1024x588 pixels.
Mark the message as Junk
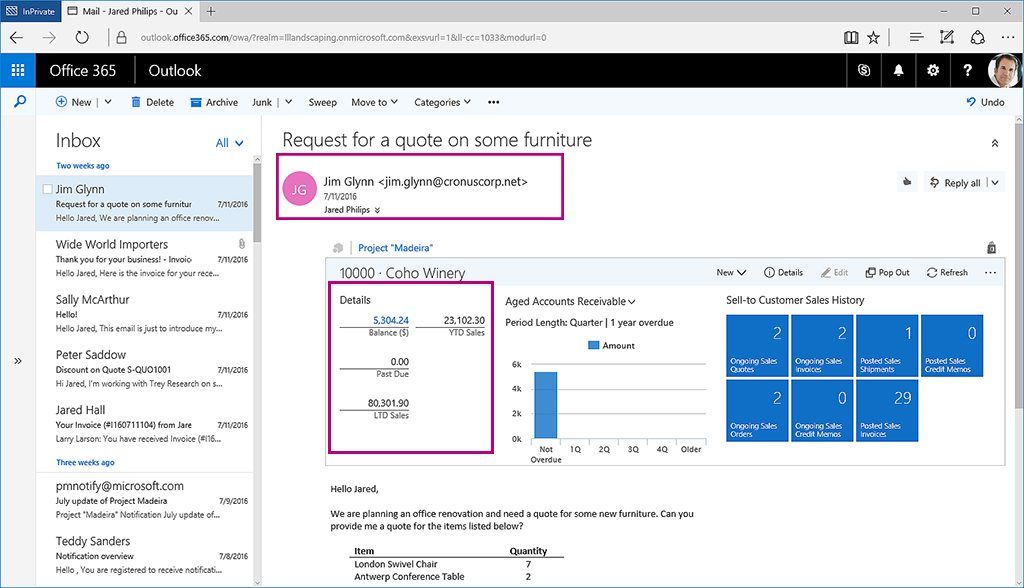coord(262,102)
